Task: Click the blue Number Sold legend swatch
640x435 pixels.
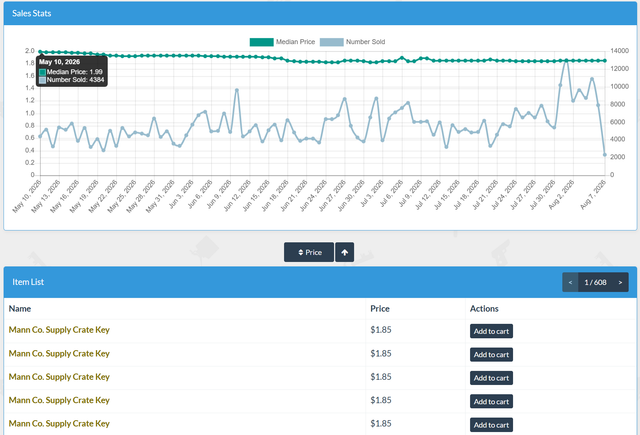Action: (x=331, y=42)
